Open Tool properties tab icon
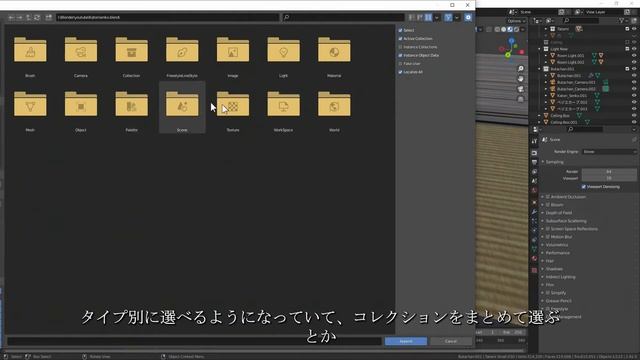The width and height of the screenshot is (640, 360). pyautogui.click(x=534, y=141)
